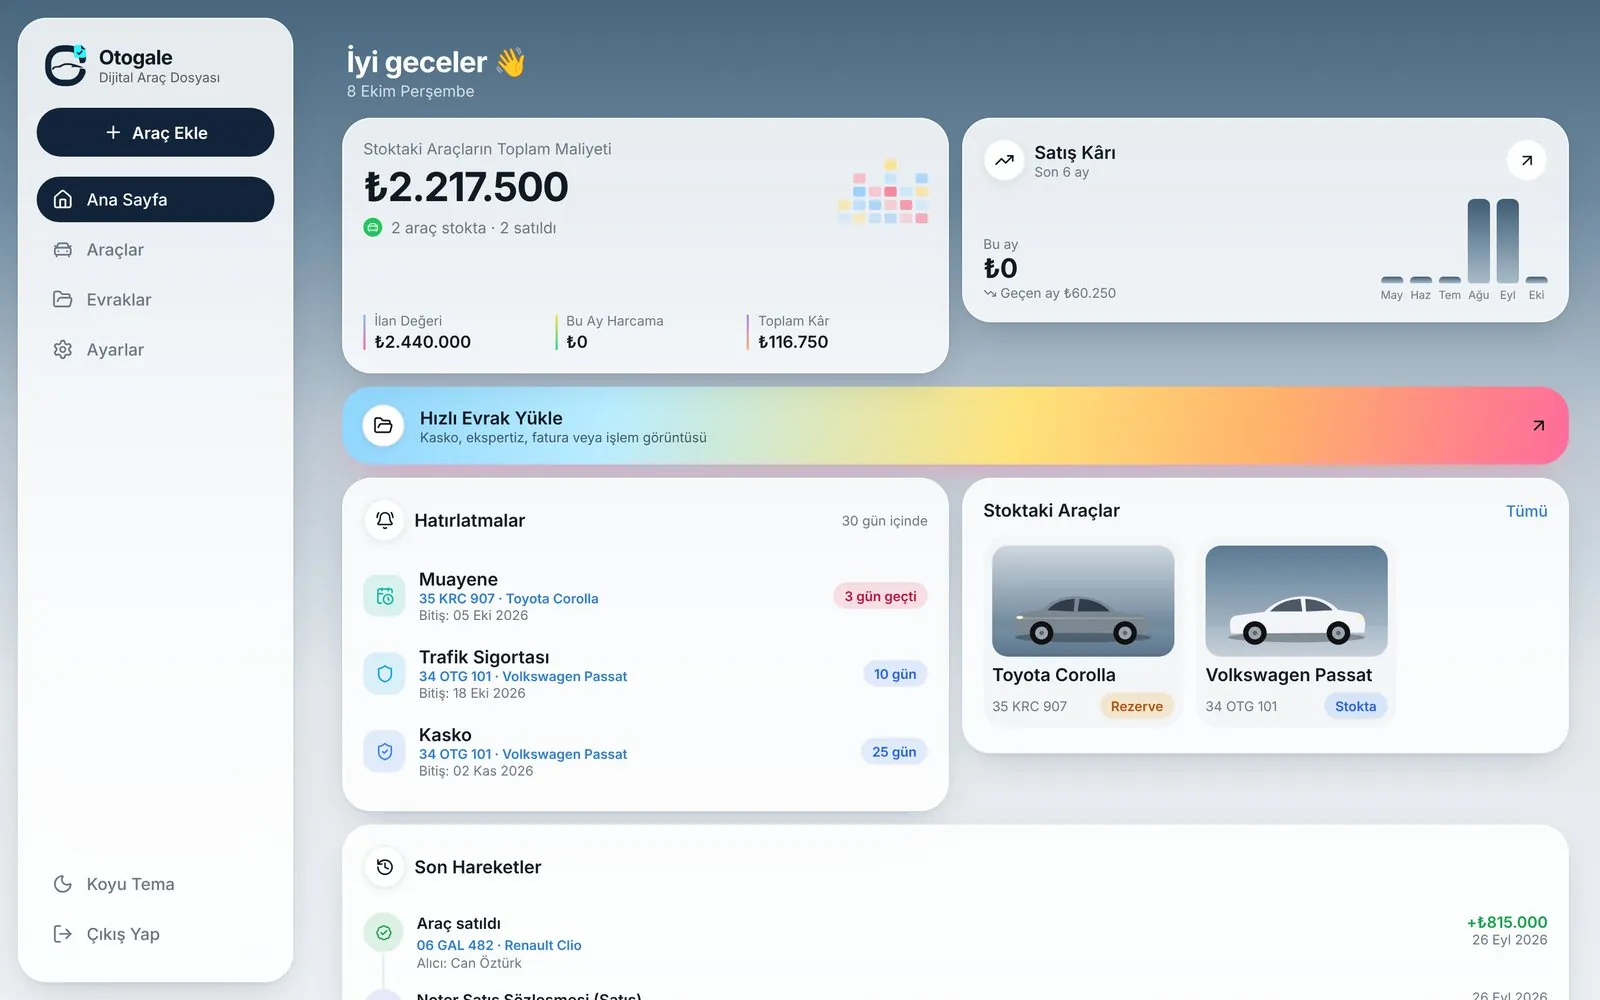Click the car icon next to Araçlar
The width and height of the screenshot is (1600, 1000).
(x=63, y=250)
